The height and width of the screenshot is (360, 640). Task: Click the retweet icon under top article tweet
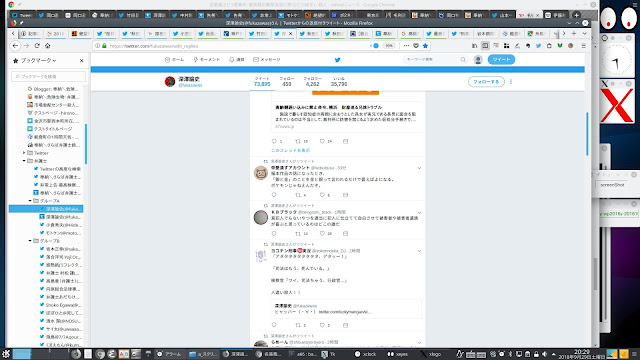(x=298, y=141)
